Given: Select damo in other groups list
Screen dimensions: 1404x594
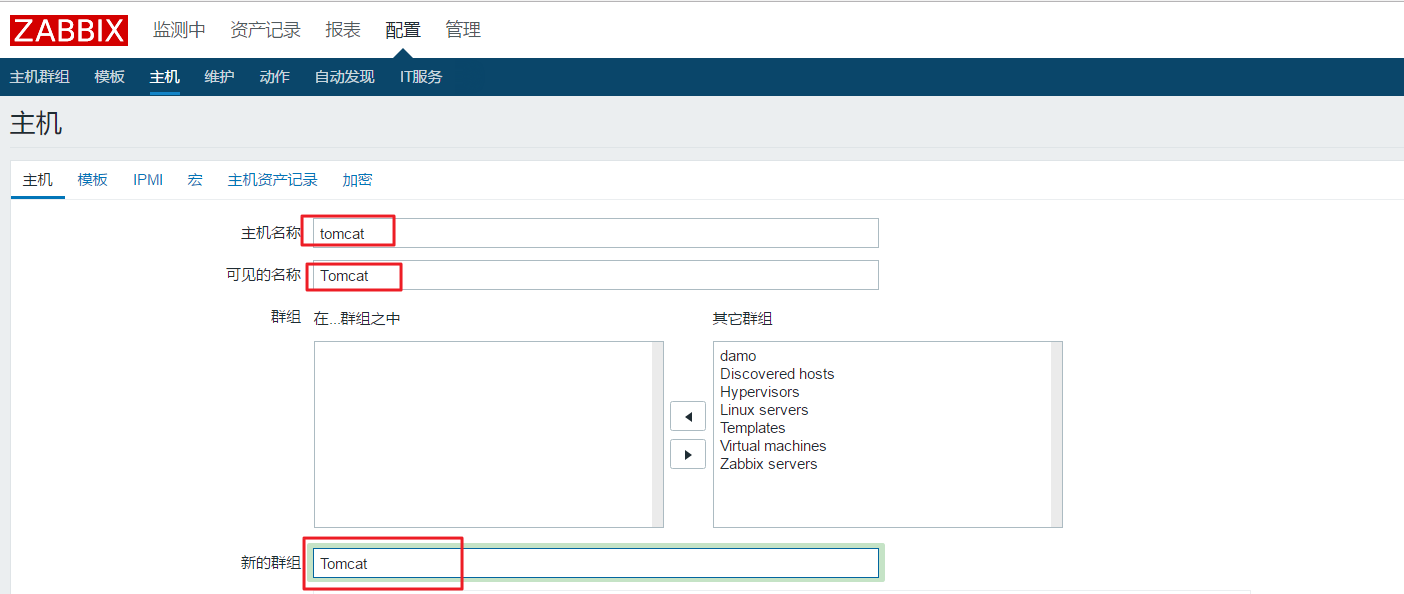Looking at the screenshot, I should tap(738, 356).
